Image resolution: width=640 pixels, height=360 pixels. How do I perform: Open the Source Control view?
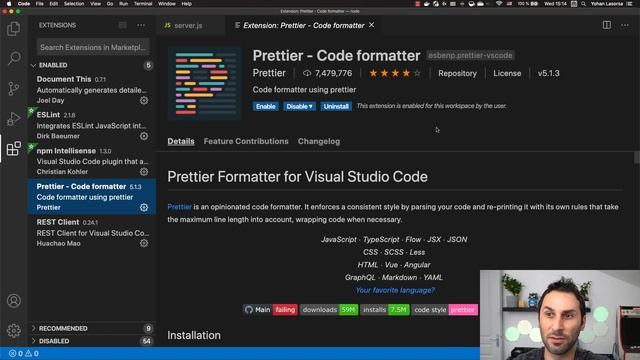coord(13,88)
